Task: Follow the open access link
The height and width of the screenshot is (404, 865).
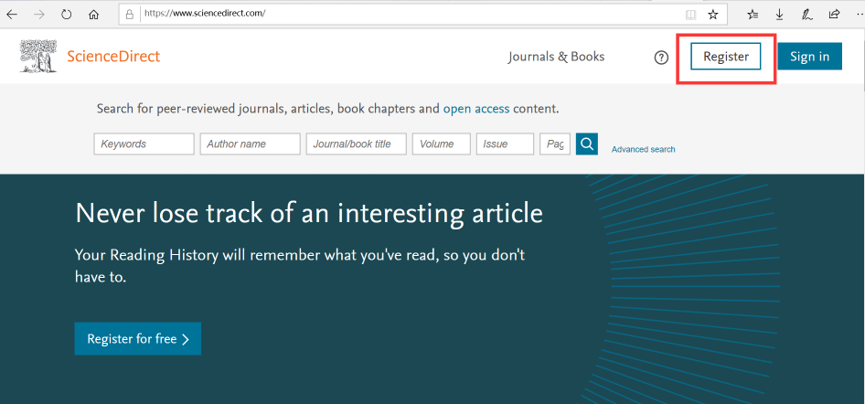Action: click(x=476, y=109)
